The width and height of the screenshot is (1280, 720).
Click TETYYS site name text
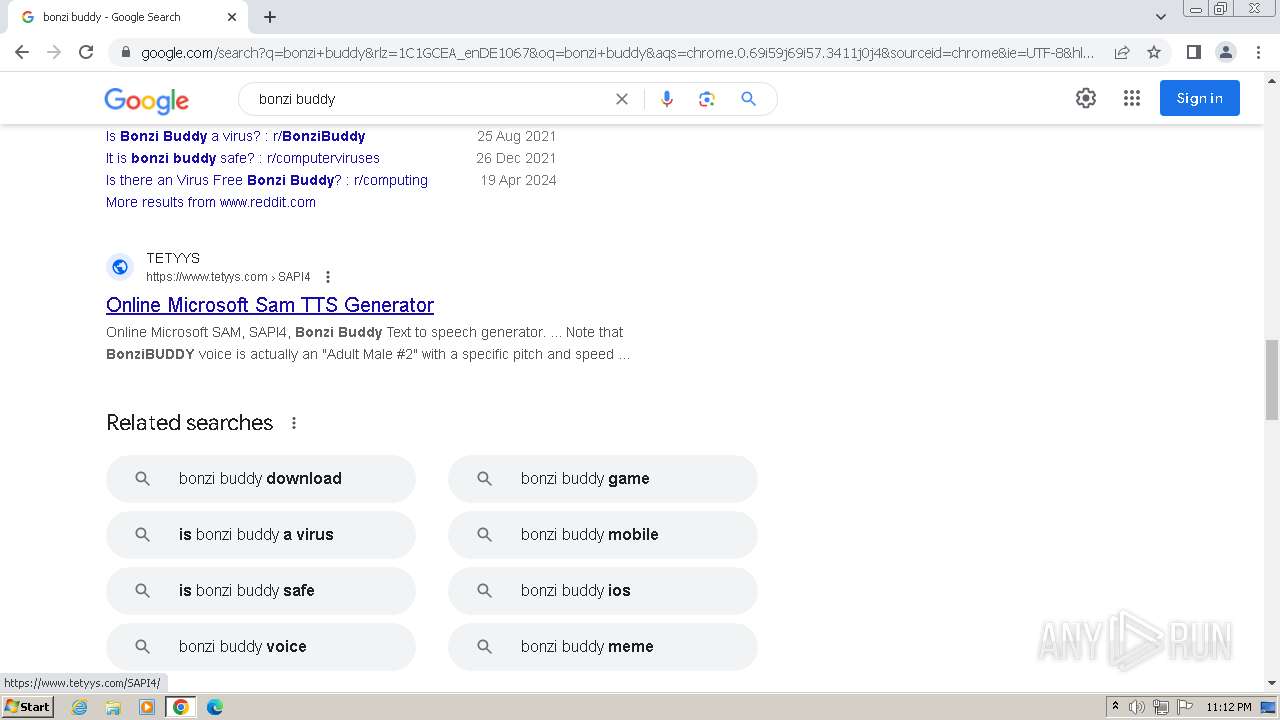[173, 258]
